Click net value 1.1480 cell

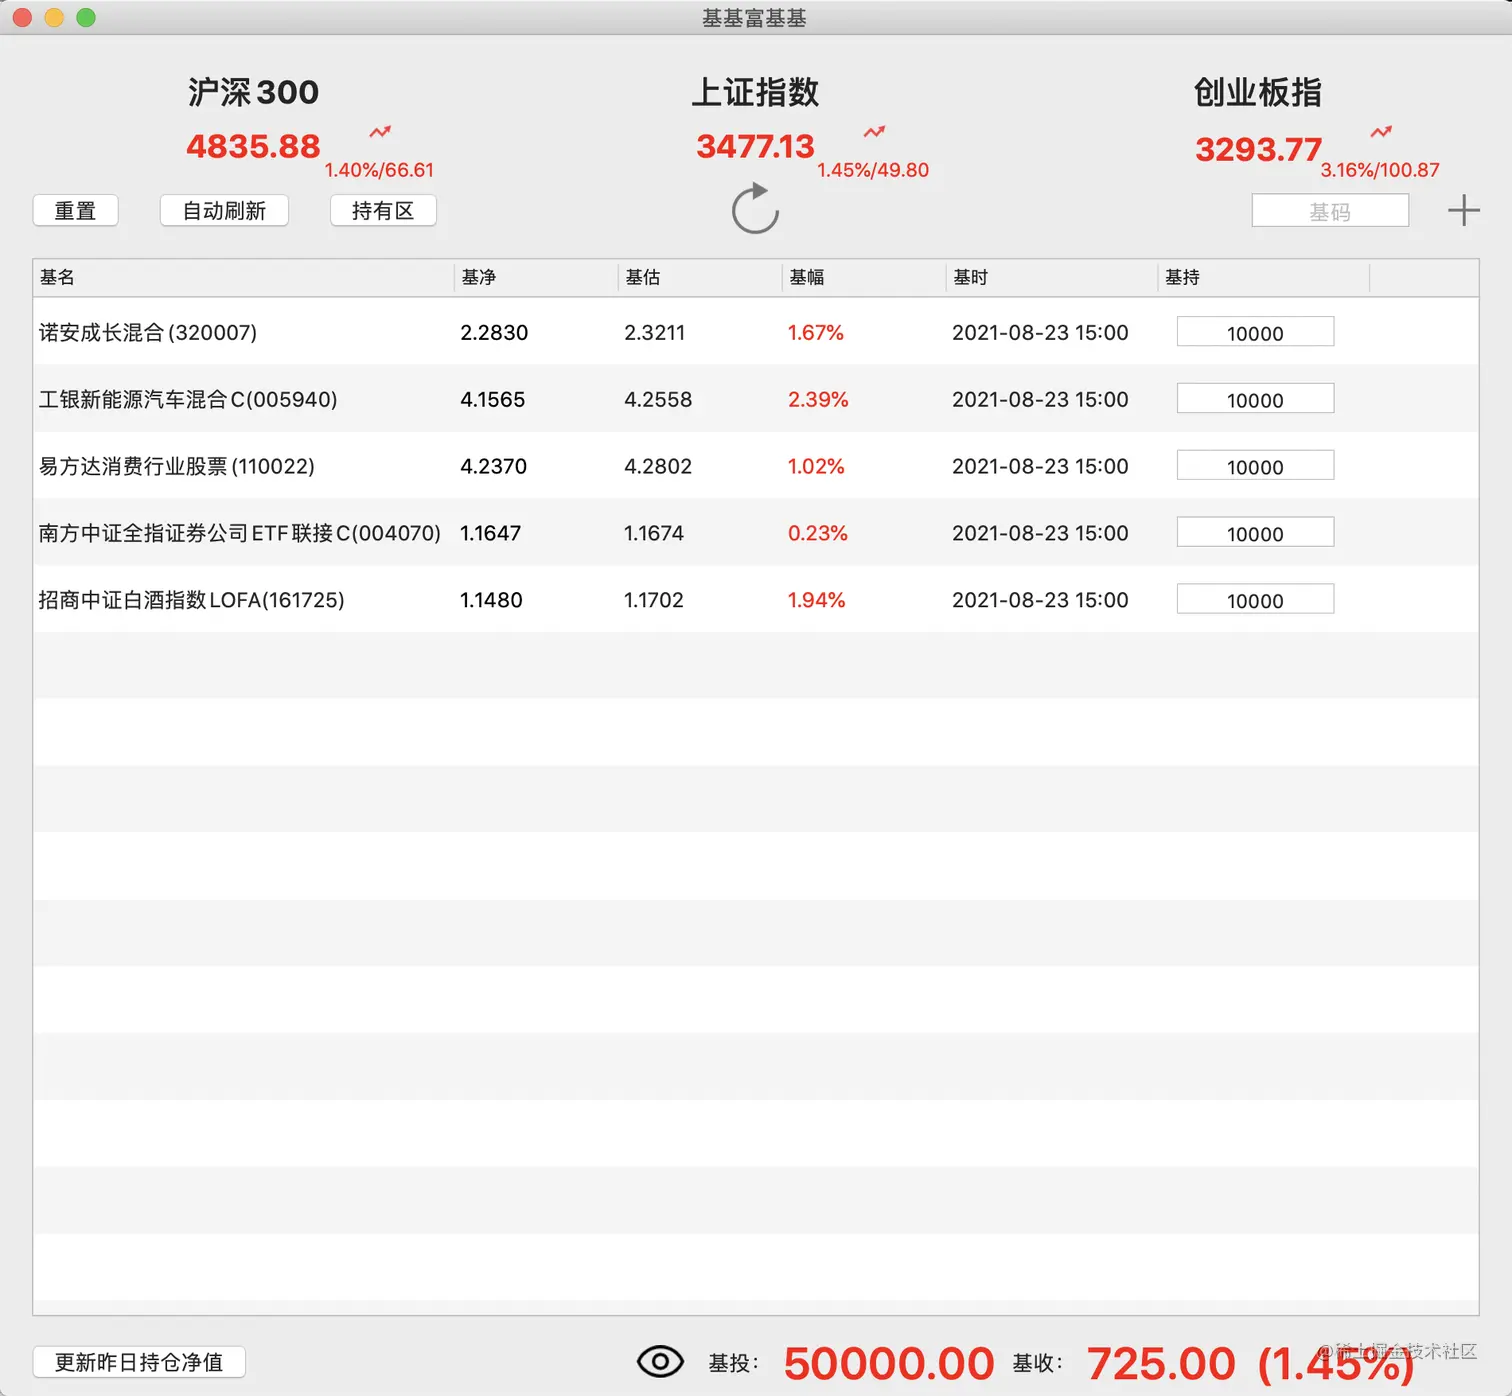pos(491,600)
